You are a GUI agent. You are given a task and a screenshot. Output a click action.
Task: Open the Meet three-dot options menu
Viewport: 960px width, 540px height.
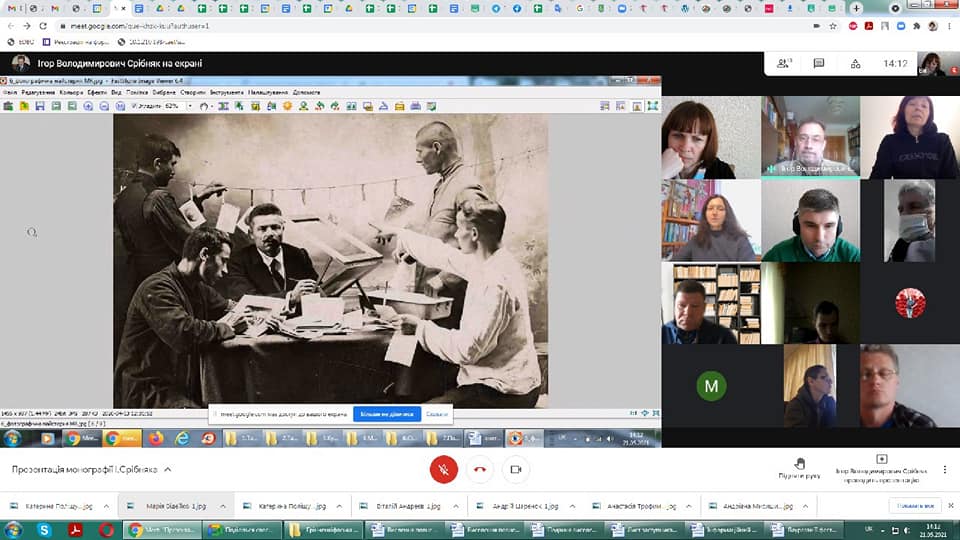(x=945, y=469)
